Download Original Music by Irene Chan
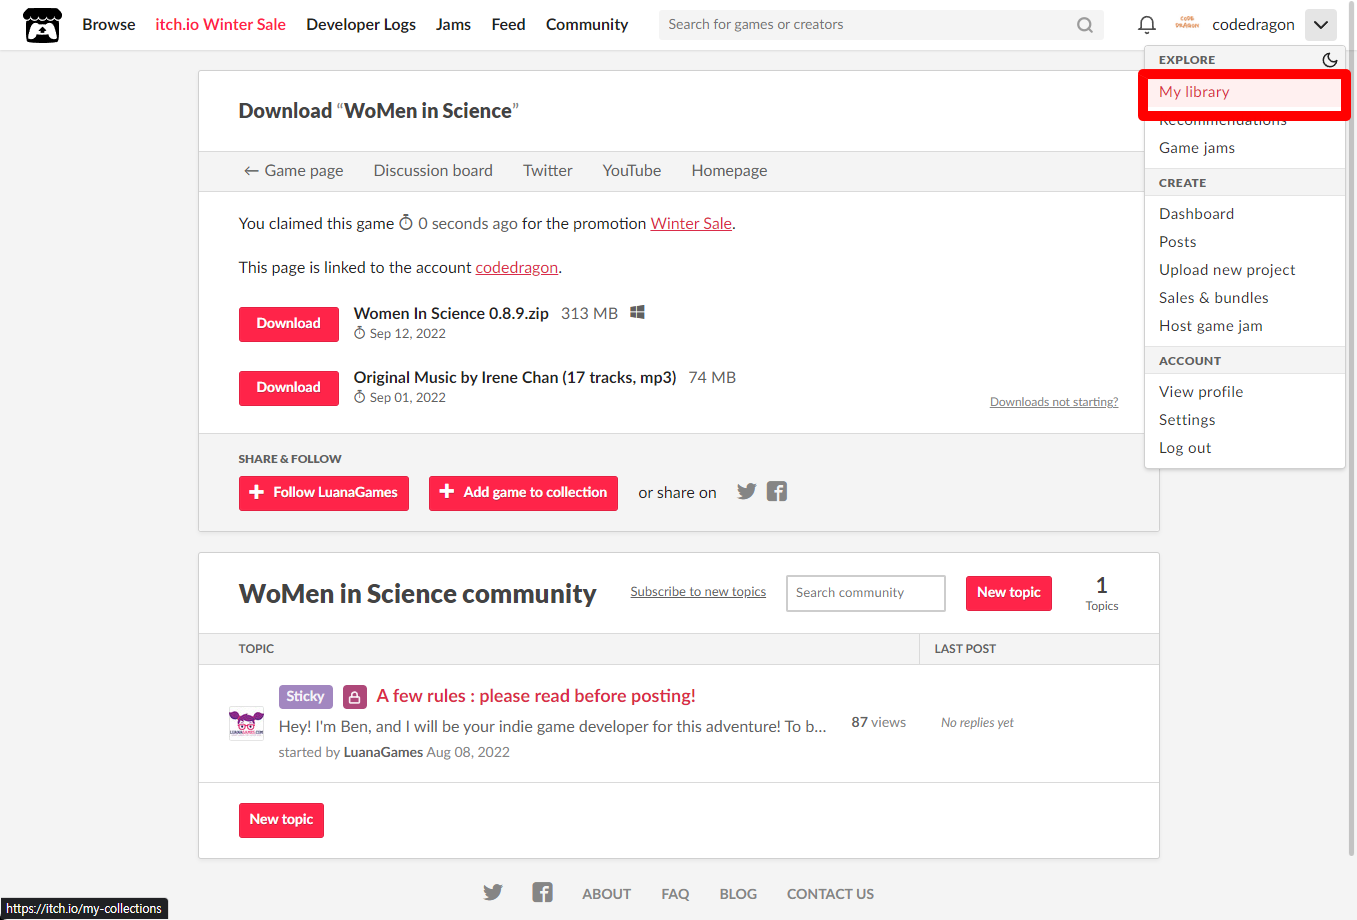The image size is (1357, 920). [288, 388]
